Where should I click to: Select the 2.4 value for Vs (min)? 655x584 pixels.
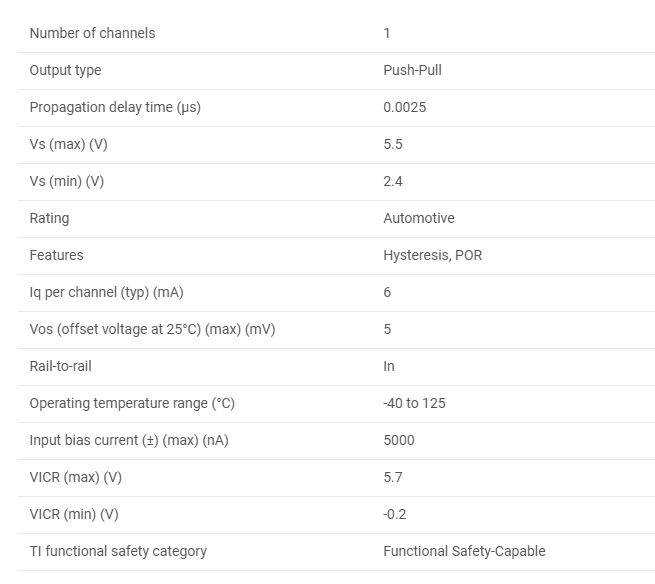click(x=393, y=181)
